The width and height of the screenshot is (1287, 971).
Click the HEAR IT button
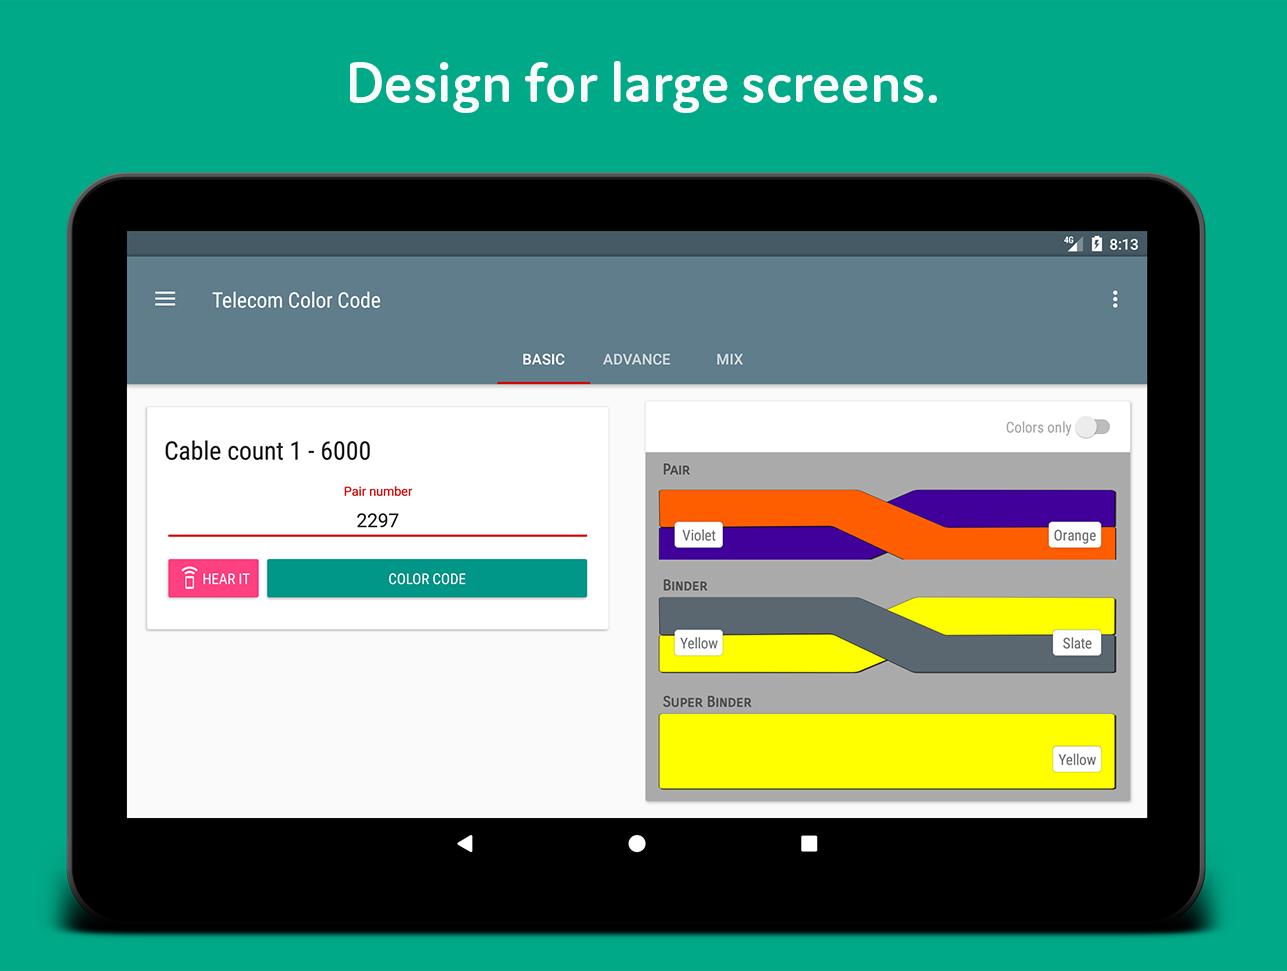click(213, 579)
